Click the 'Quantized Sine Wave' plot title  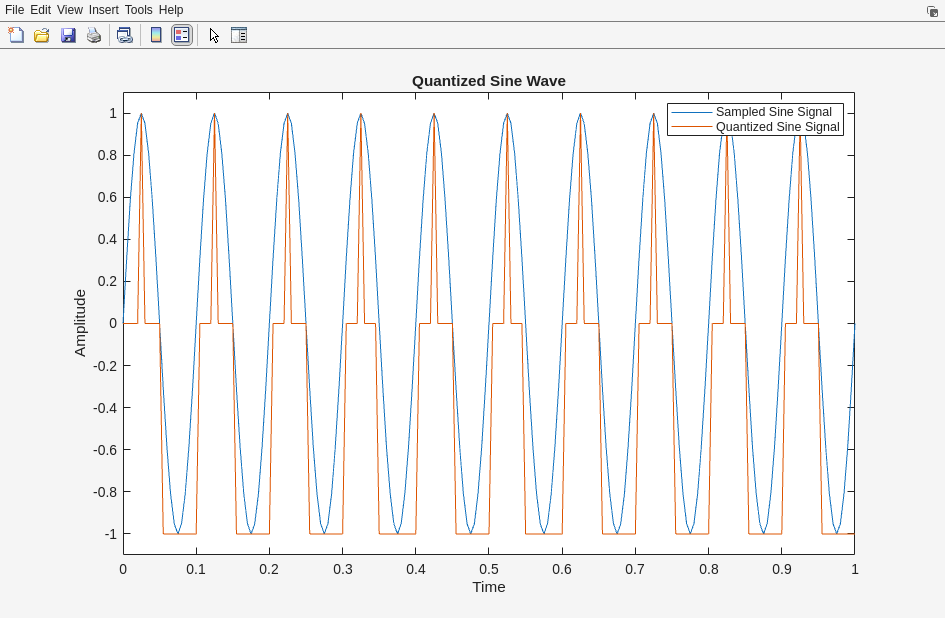tap(488, 81)
